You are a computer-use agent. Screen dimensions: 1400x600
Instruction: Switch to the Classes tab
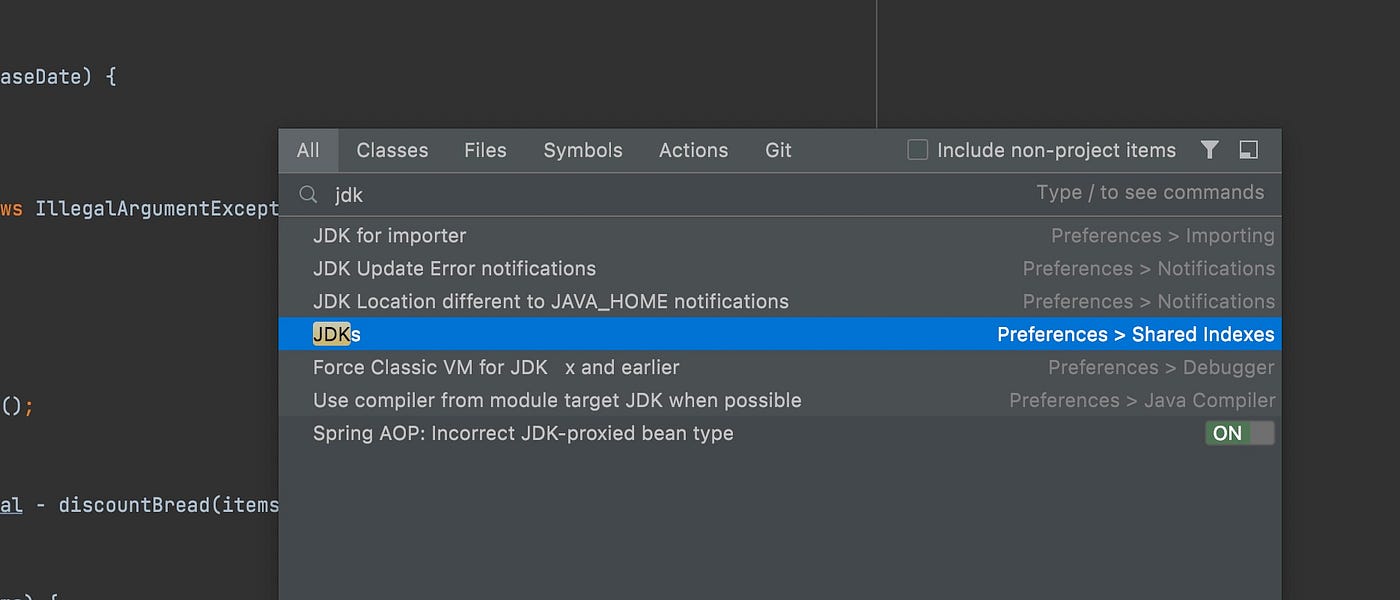pyautogui.click(x=391, y=149)
